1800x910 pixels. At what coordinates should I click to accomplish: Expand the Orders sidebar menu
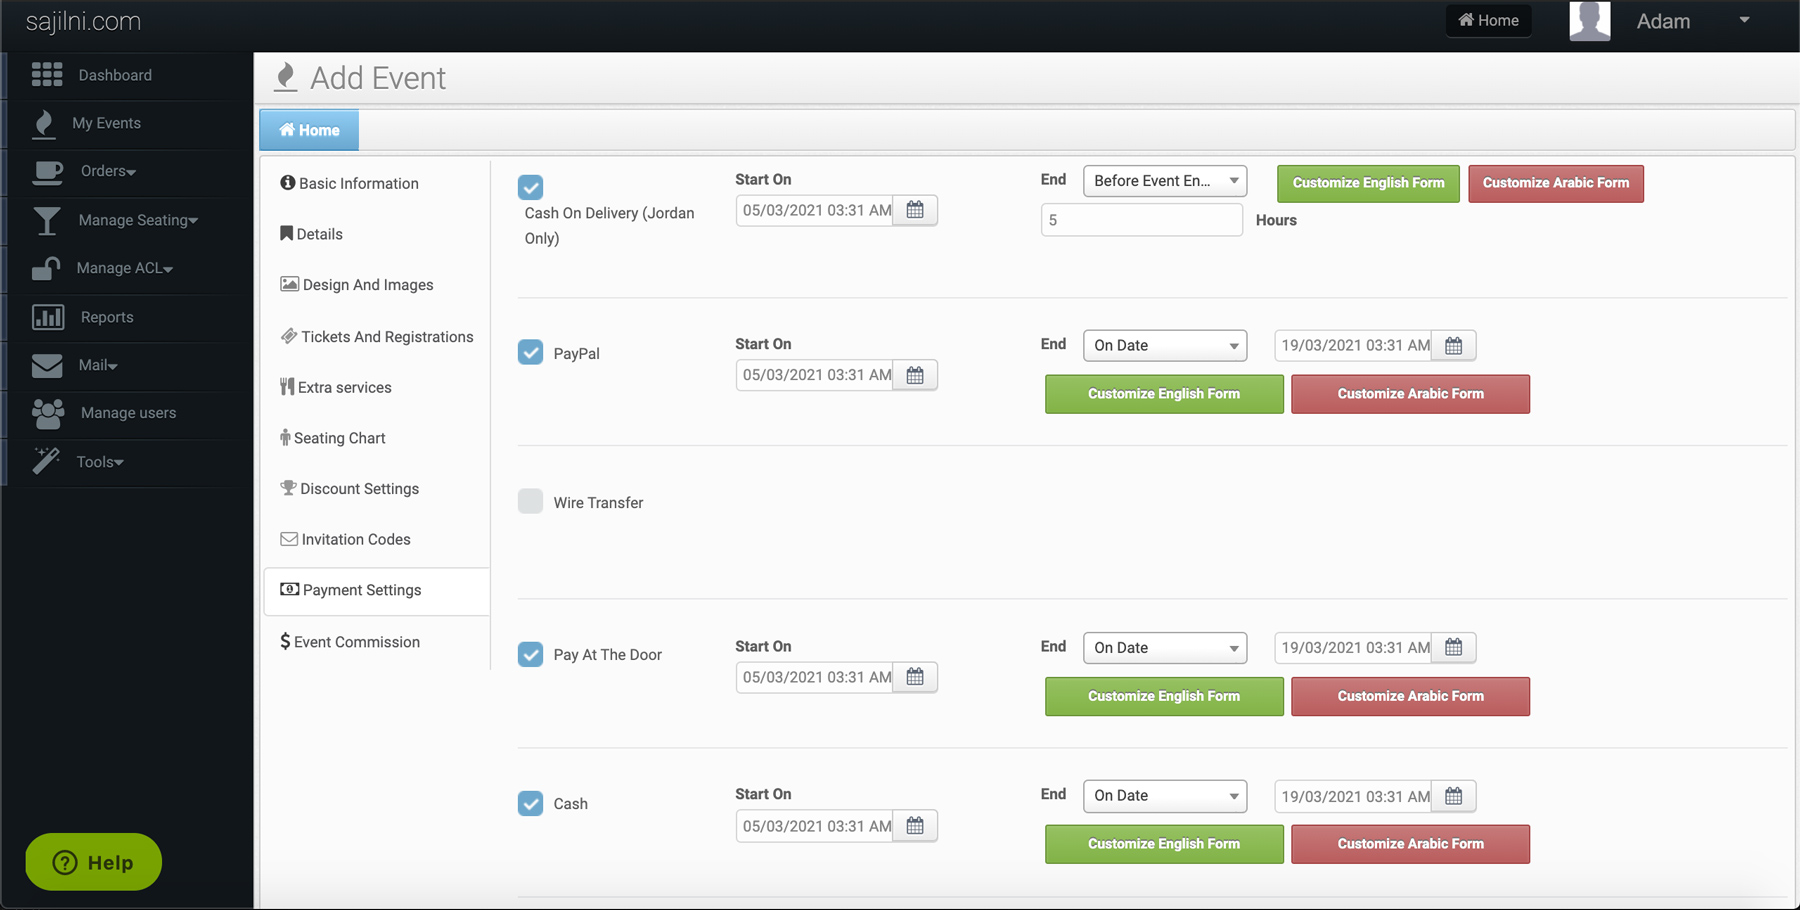pos(108,171)
